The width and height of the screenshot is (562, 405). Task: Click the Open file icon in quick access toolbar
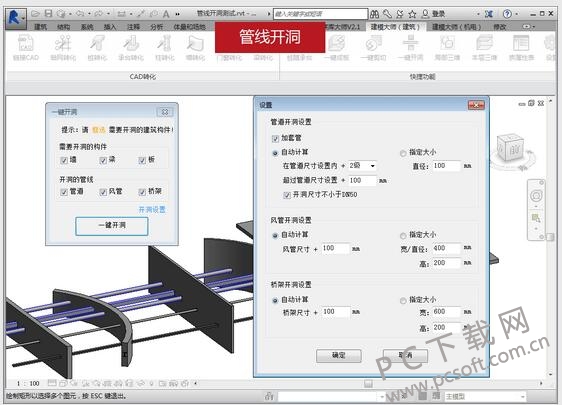pyautogui.click(x=35, y=14)
